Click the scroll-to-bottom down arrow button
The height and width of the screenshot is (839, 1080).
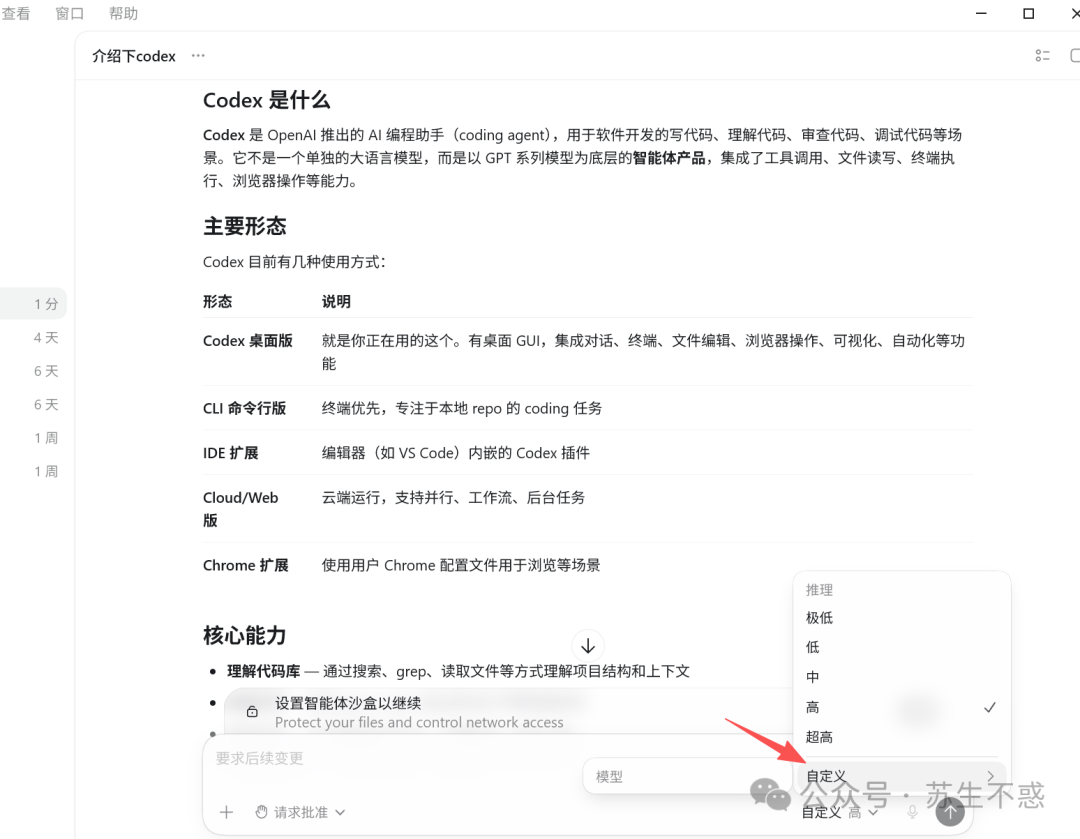coord(588,646)
